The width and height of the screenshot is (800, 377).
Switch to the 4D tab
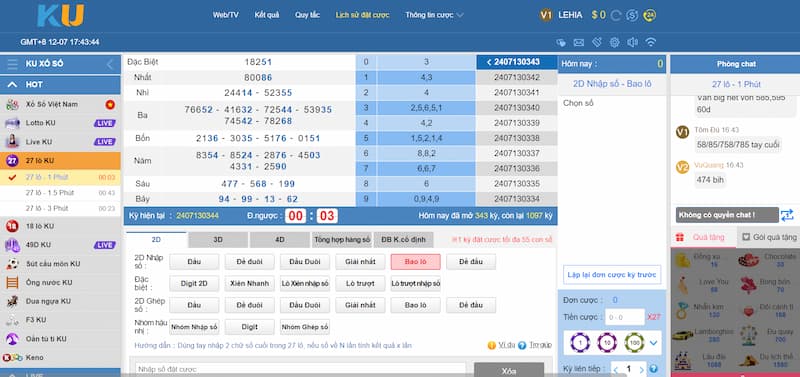pyautogui.click(x=280, y=240)
